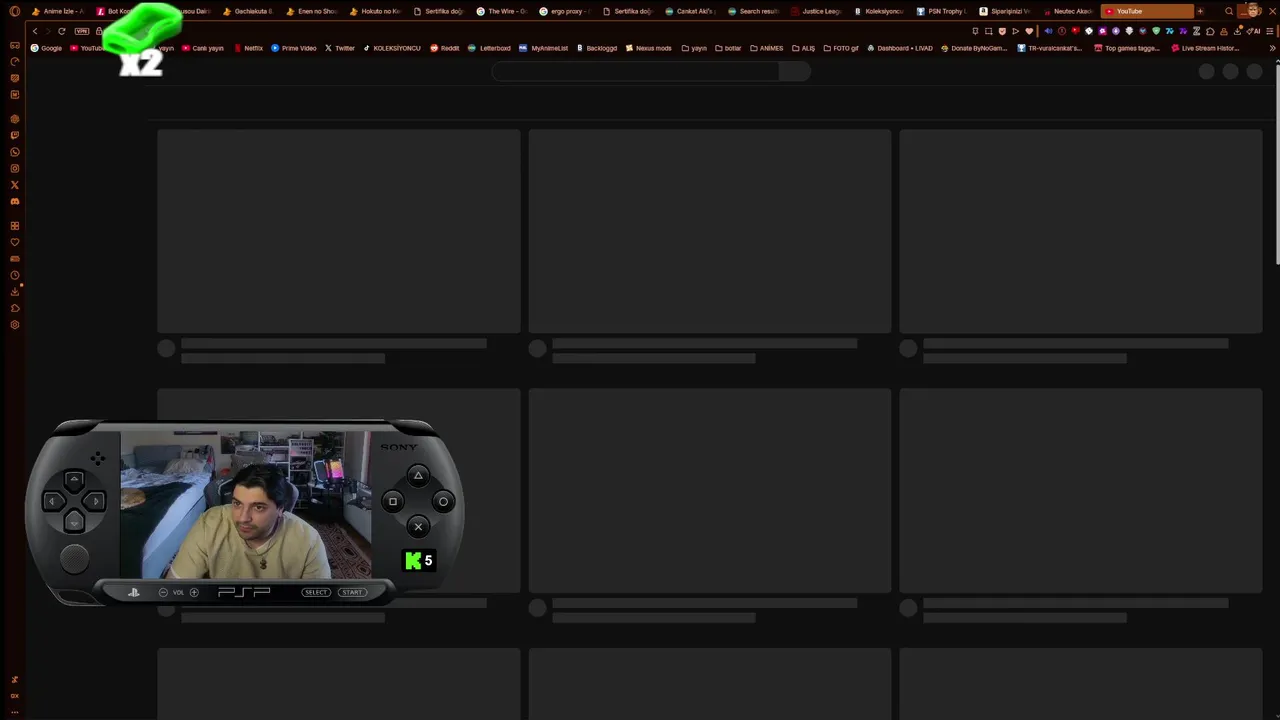Click the address bar play icon

click(x=1015, y=31)
